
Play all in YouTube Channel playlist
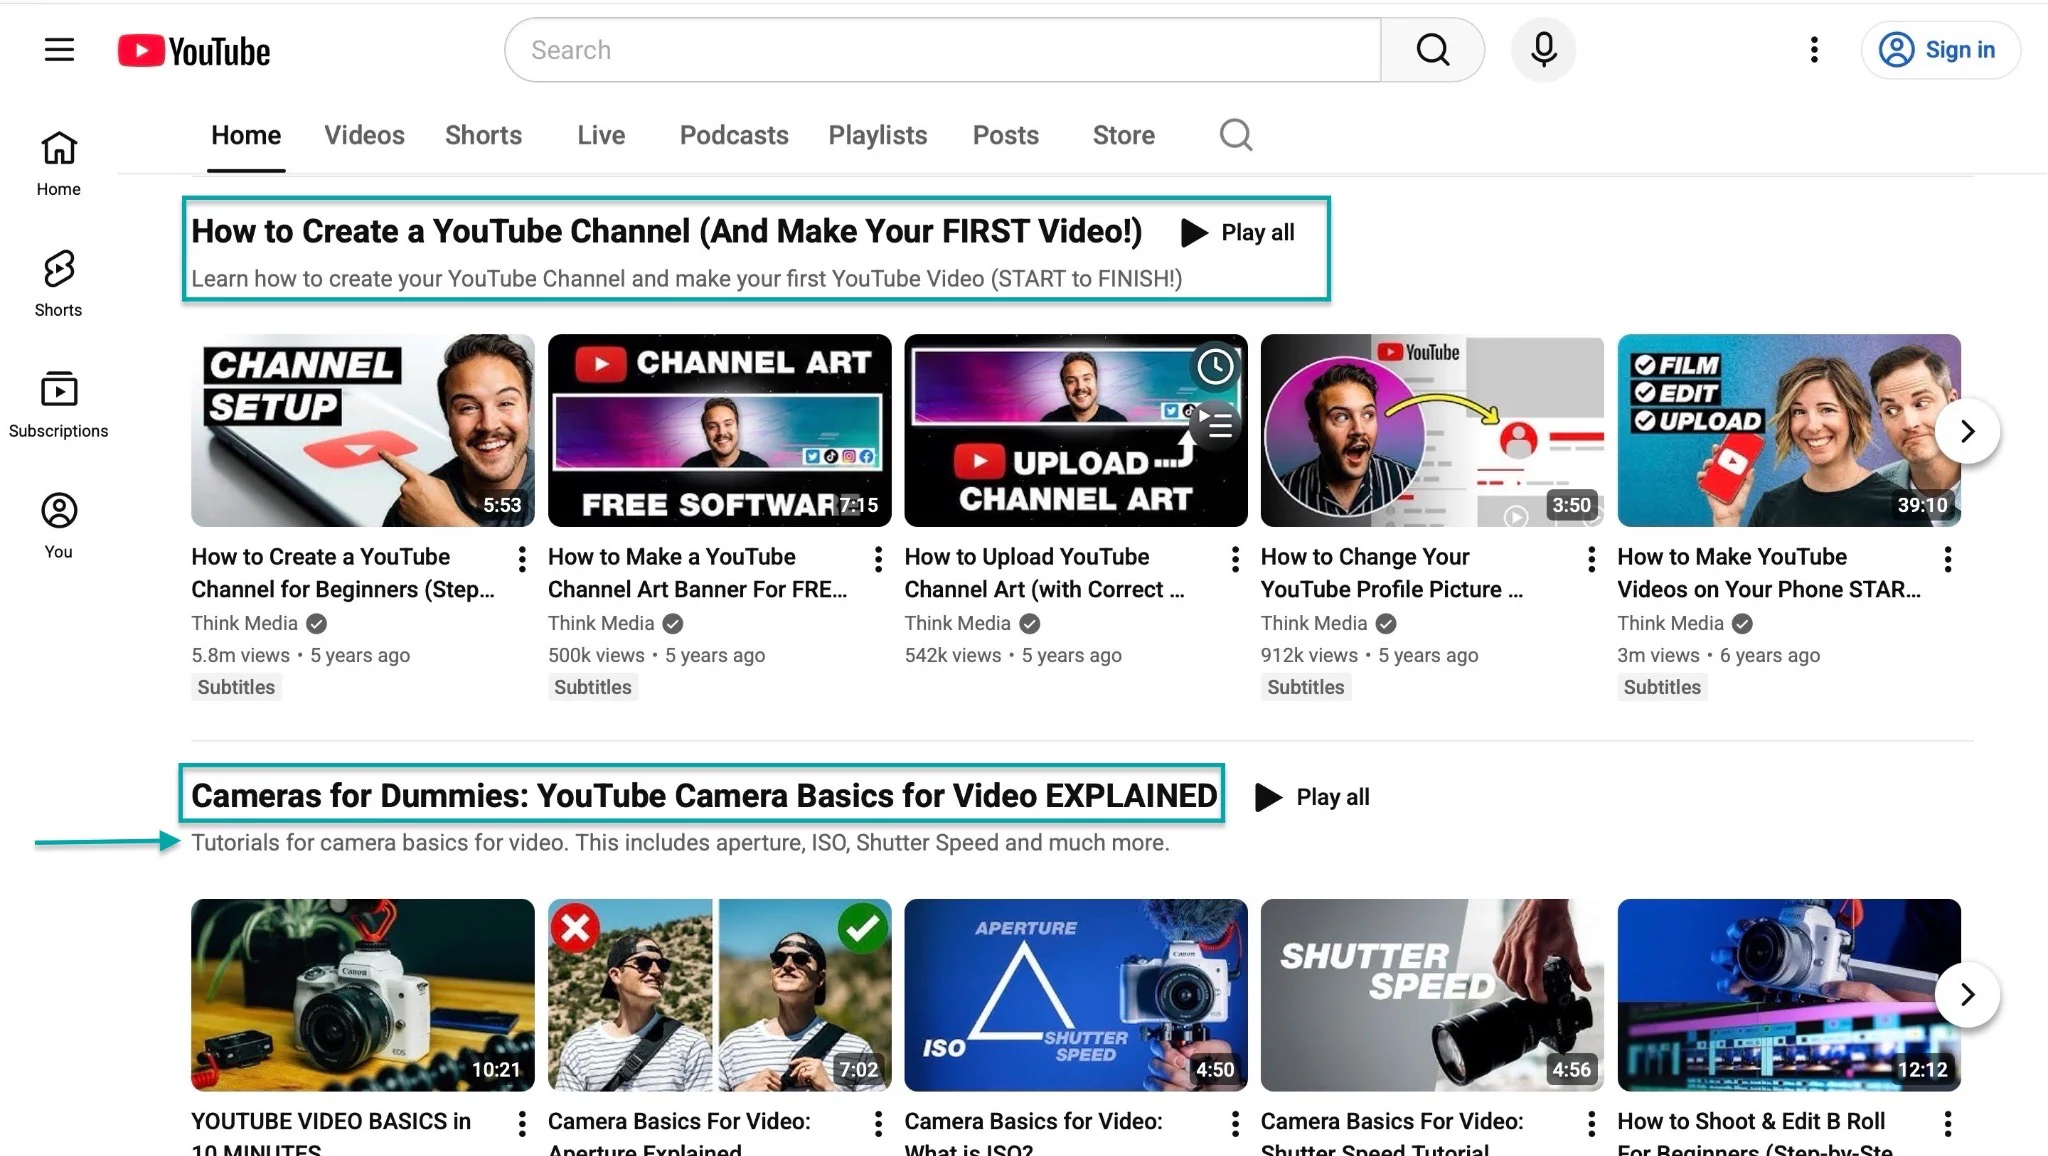tap(1238, 233)
